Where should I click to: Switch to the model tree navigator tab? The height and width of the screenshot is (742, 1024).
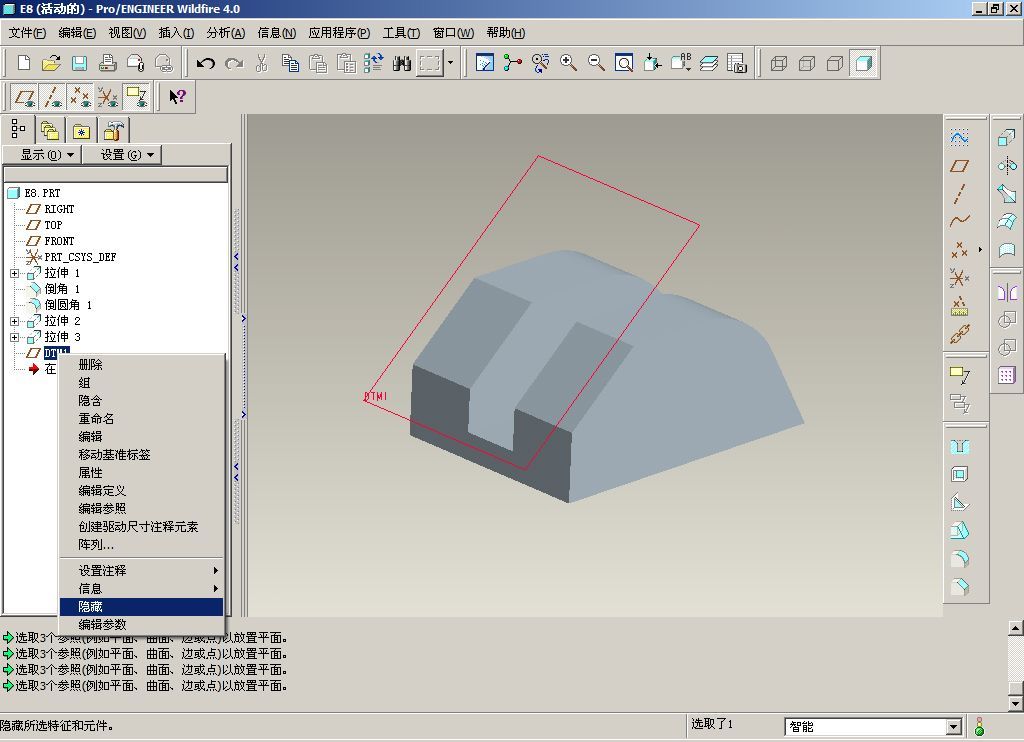(x=18, y=129)
